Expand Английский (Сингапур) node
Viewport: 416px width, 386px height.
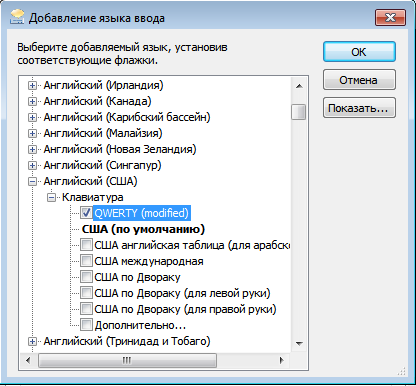point(32,165)
